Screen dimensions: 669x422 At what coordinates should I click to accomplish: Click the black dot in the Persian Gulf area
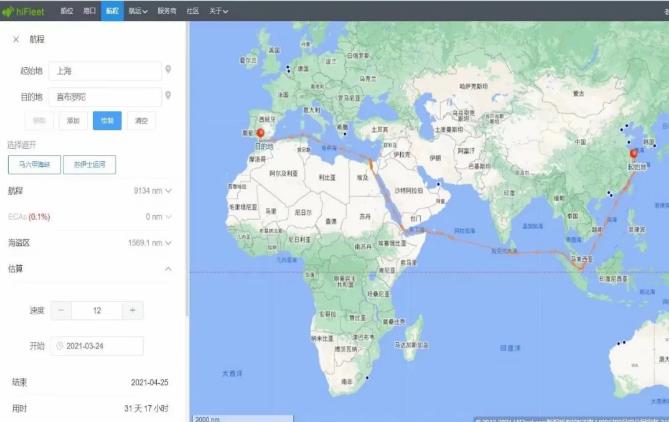coord(438,184)
